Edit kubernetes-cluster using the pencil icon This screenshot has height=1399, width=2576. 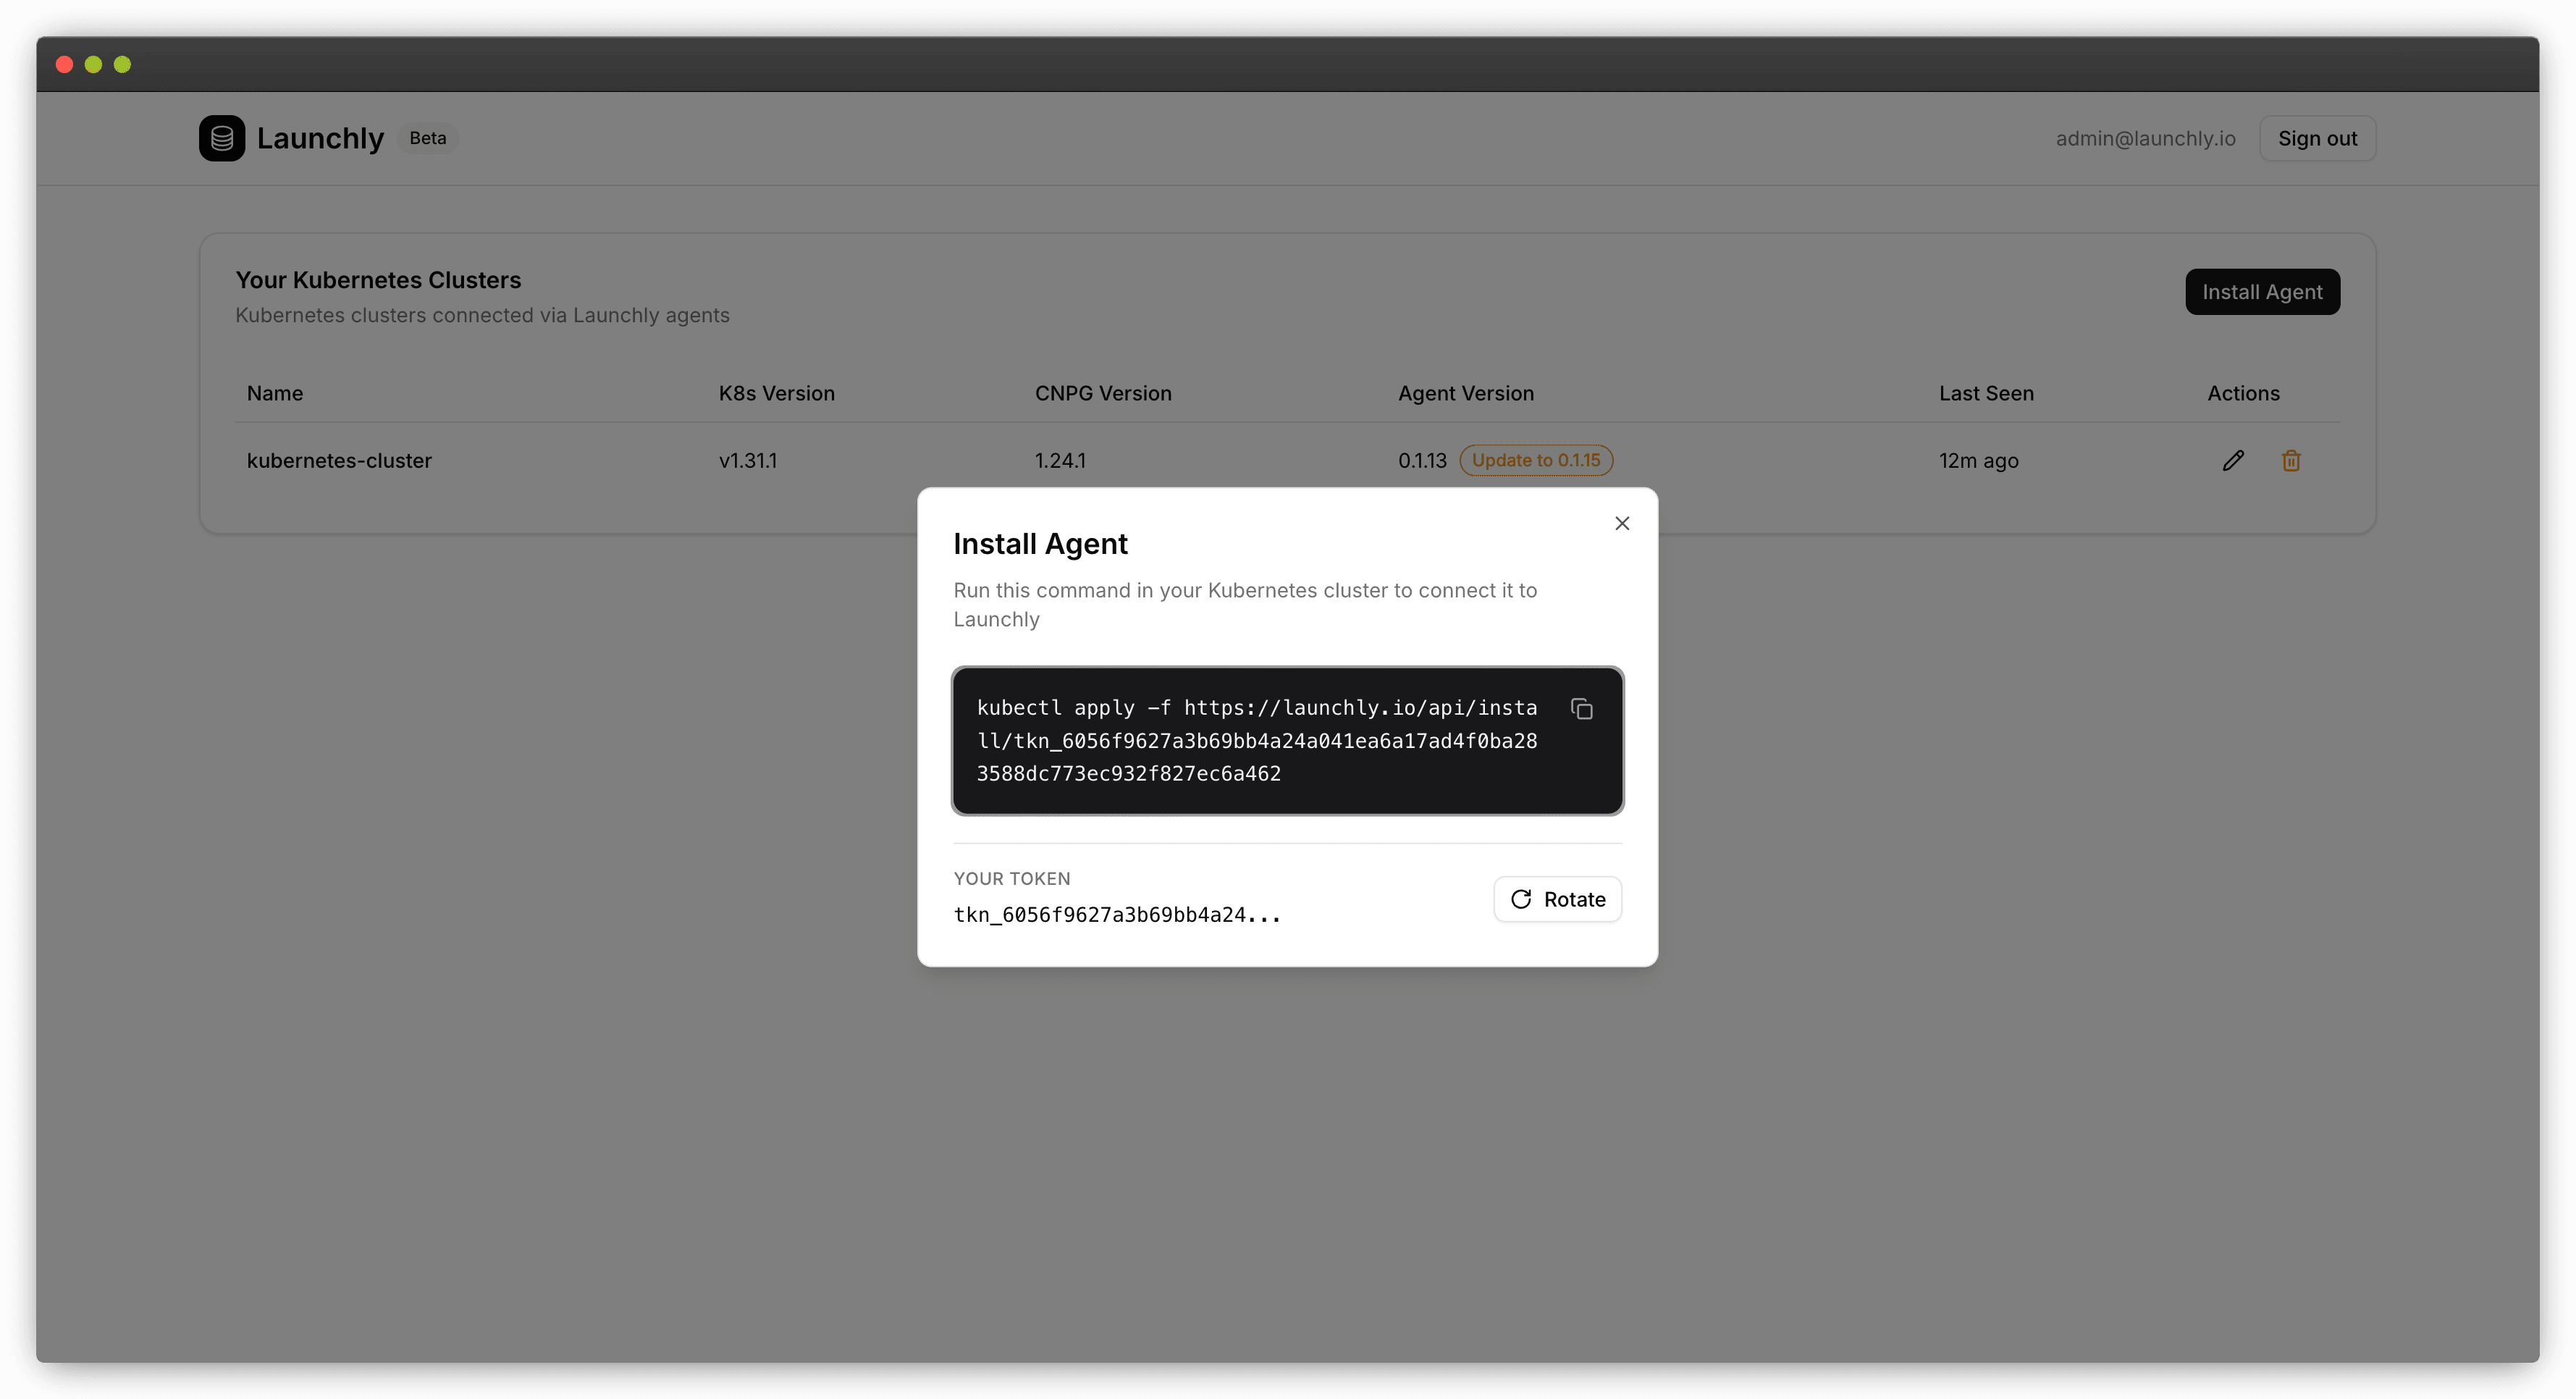[2234, 460]
